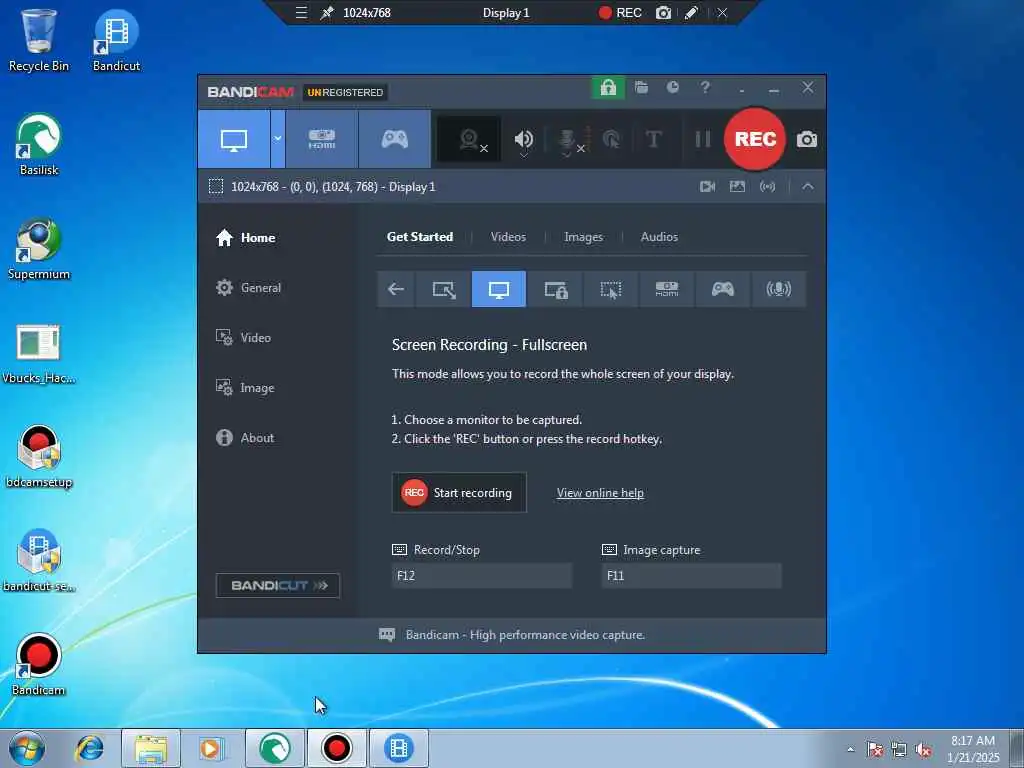Select Screen Recording mode in main toolbar
This screenshot has width=1024, height=768.
click(x=234, y=139)
